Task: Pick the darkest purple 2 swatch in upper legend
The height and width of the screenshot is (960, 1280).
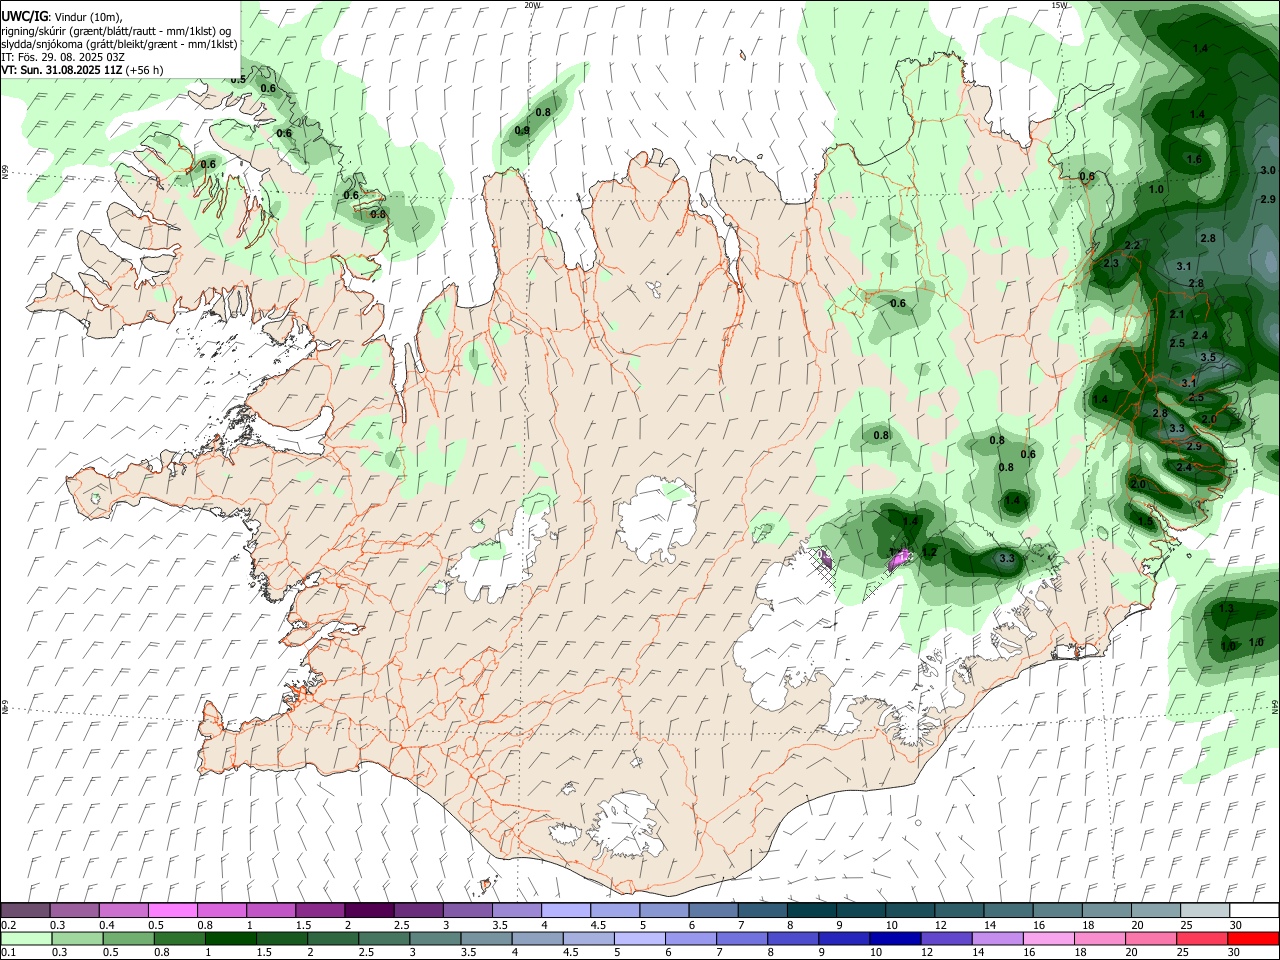Action: [369, 910]
